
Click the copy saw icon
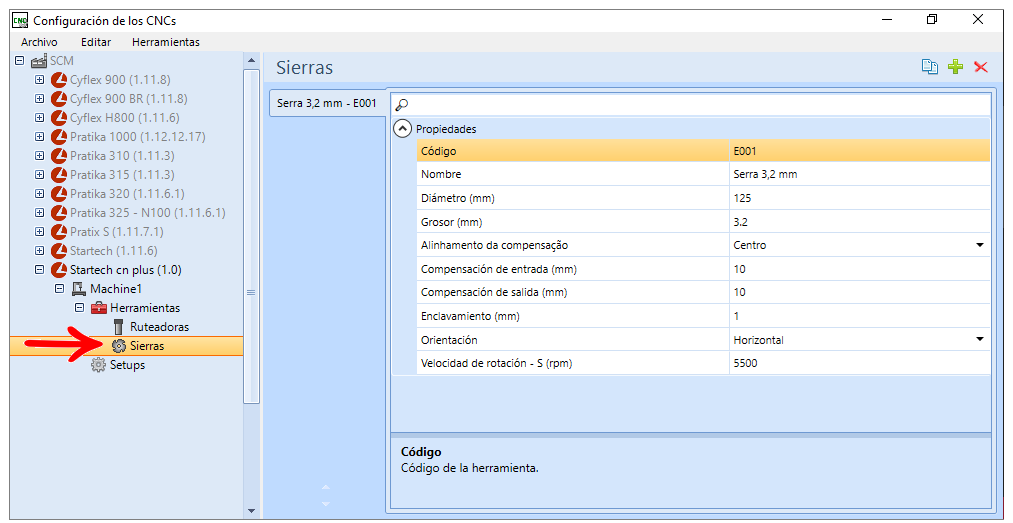[930, 67]
